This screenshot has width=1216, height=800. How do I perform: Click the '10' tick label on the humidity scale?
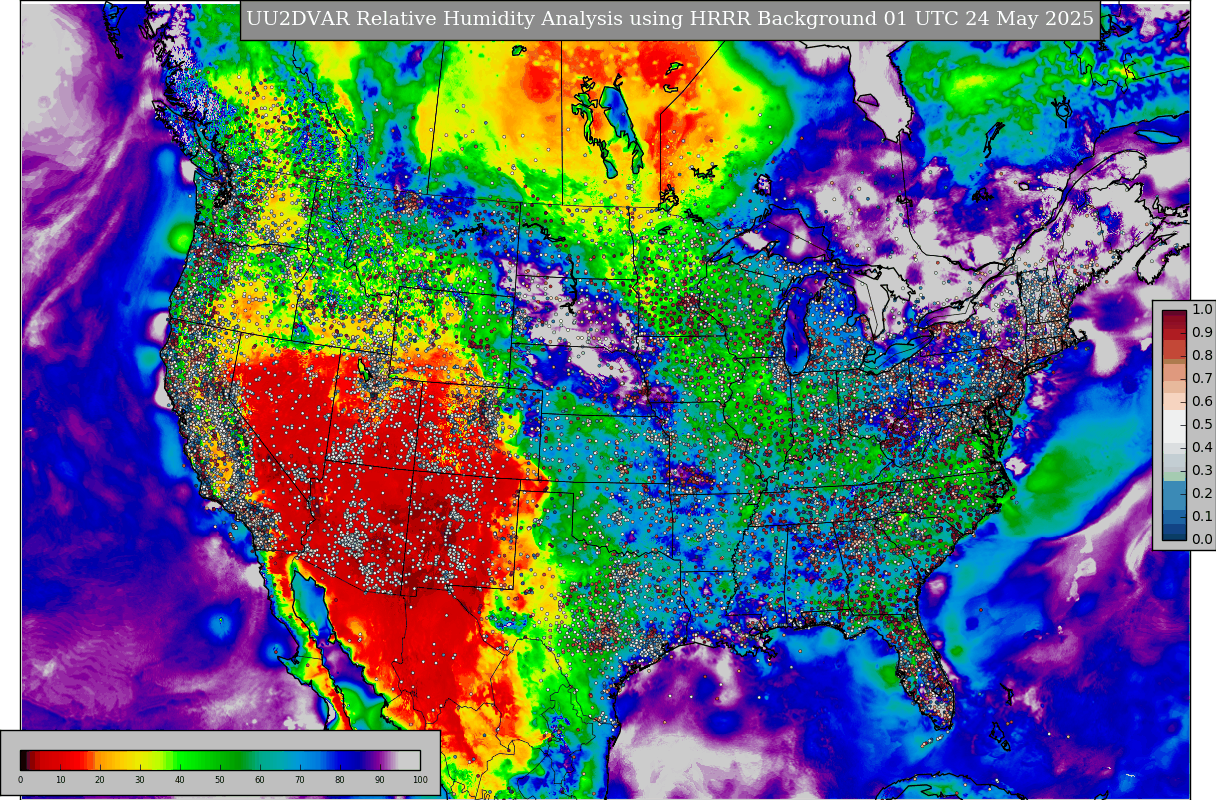tap(60, 780)
